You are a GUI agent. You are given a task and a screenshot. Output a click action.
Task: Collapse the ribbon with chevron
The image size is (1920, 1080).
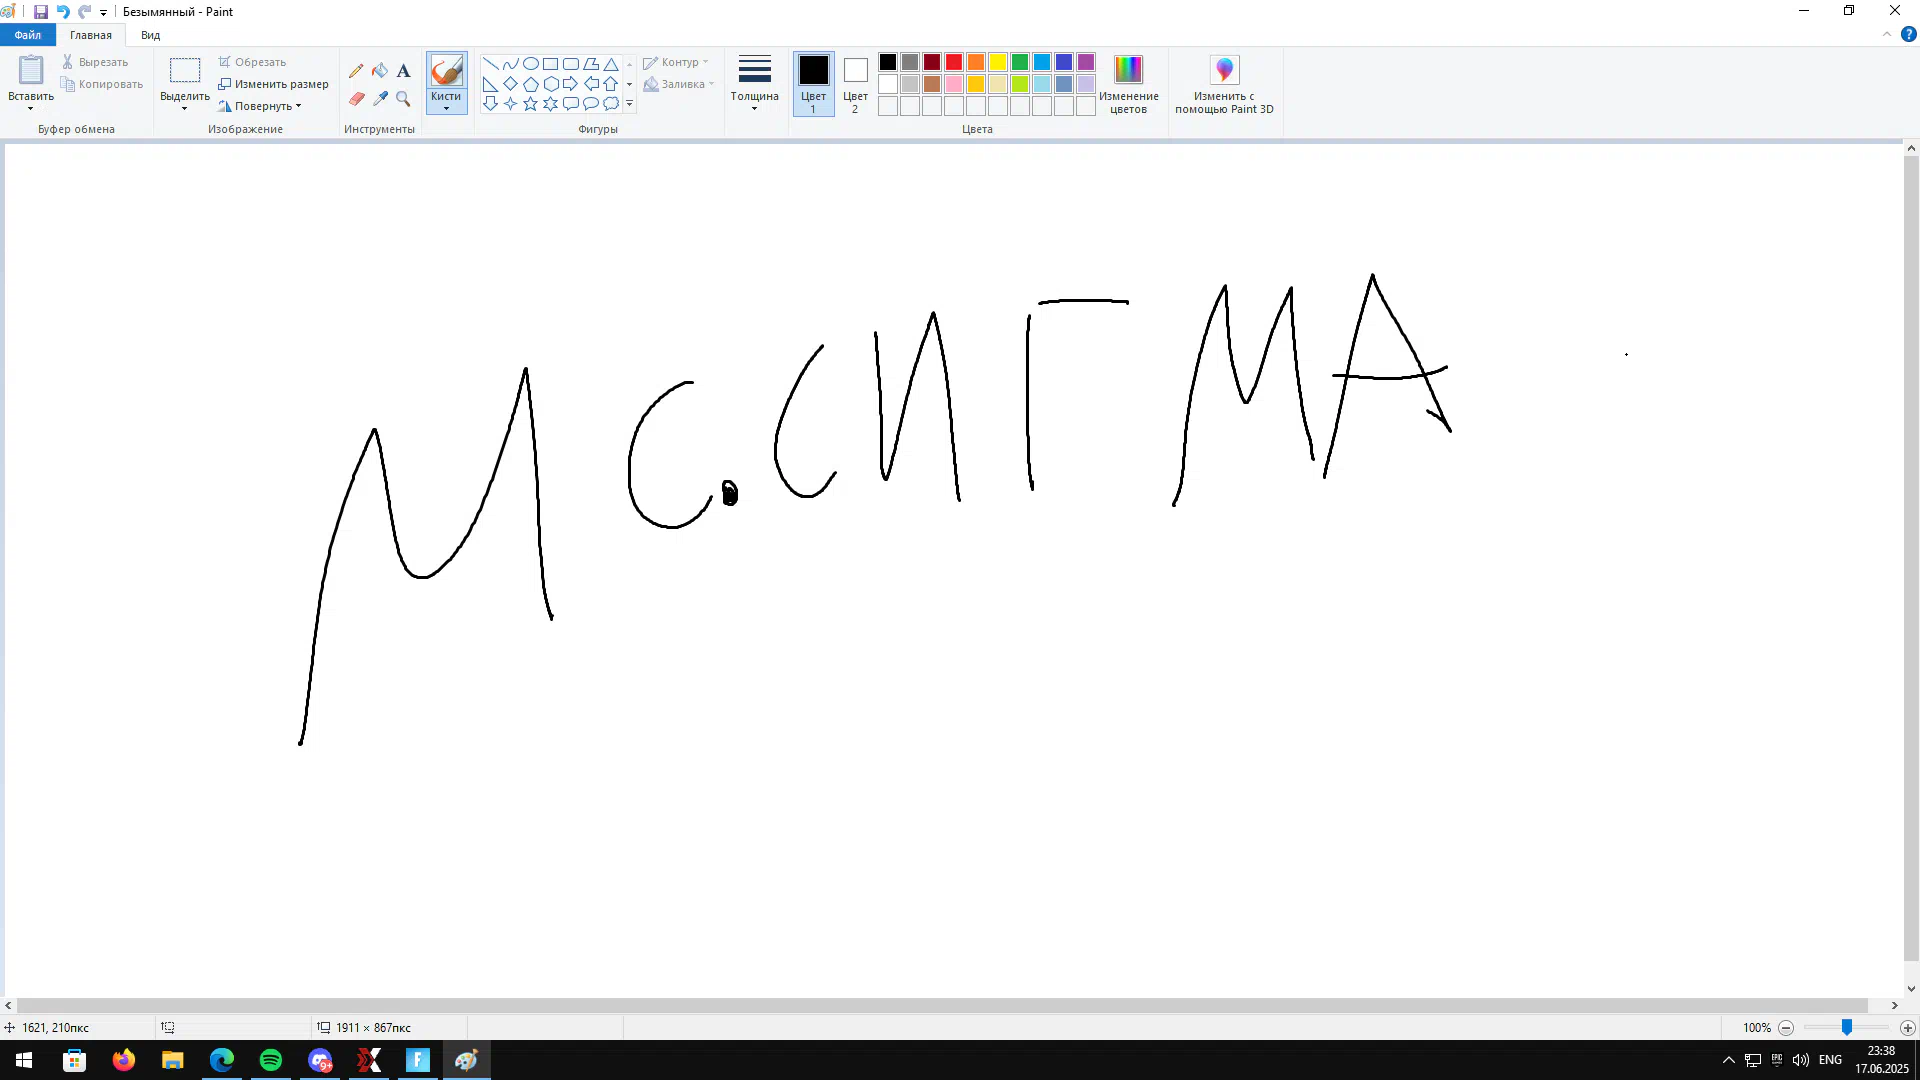(x=1887, y=34)
